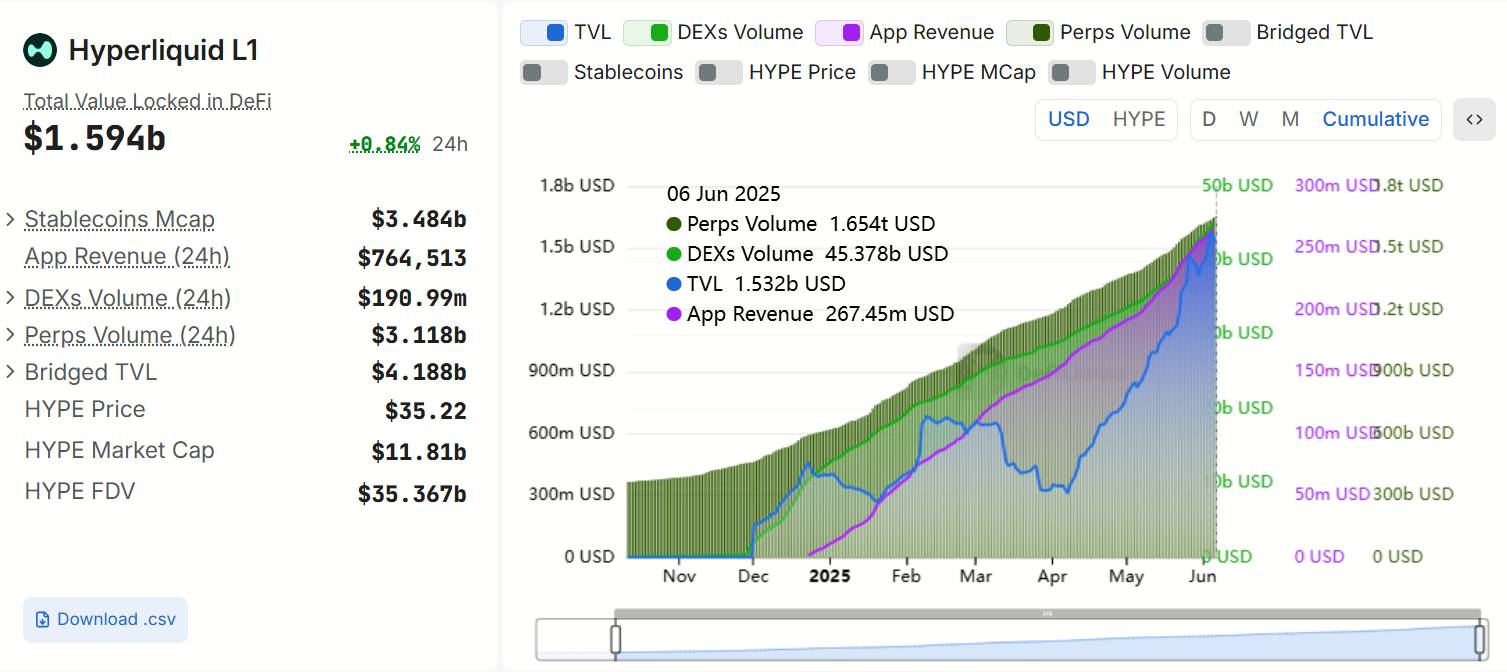1507x672 pixels.
Task: Enable the HYPE MCap chart series
Action: (892, 73)
